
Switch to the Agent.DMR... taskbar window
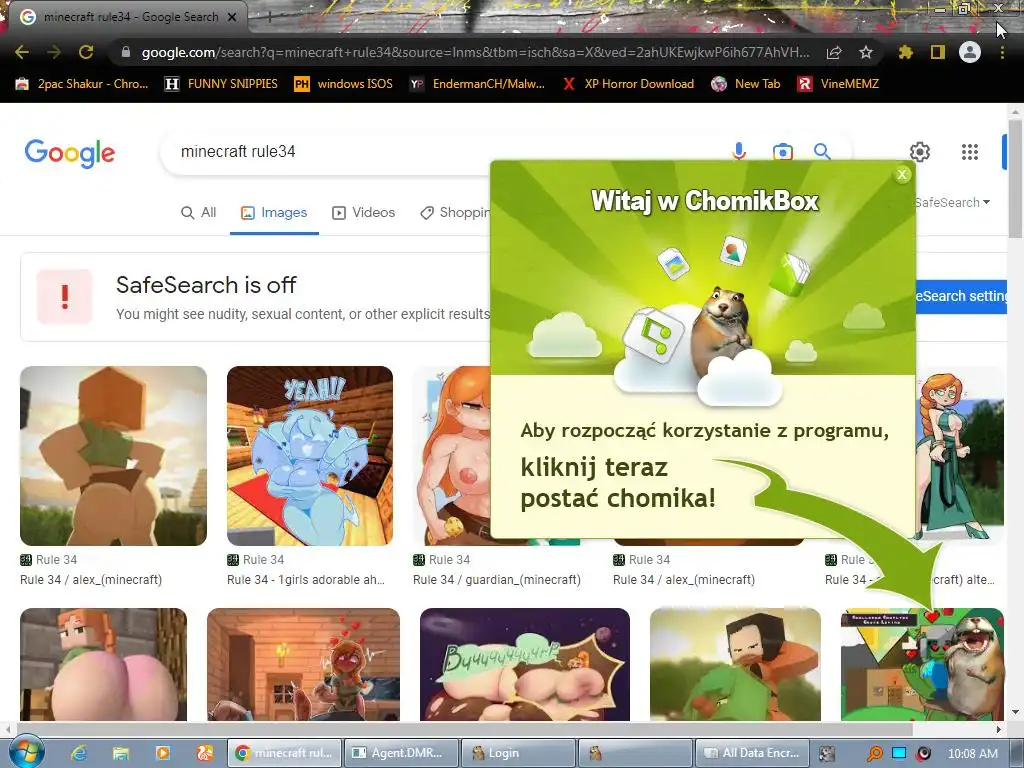pyautogui.click(x=400, y=753)
